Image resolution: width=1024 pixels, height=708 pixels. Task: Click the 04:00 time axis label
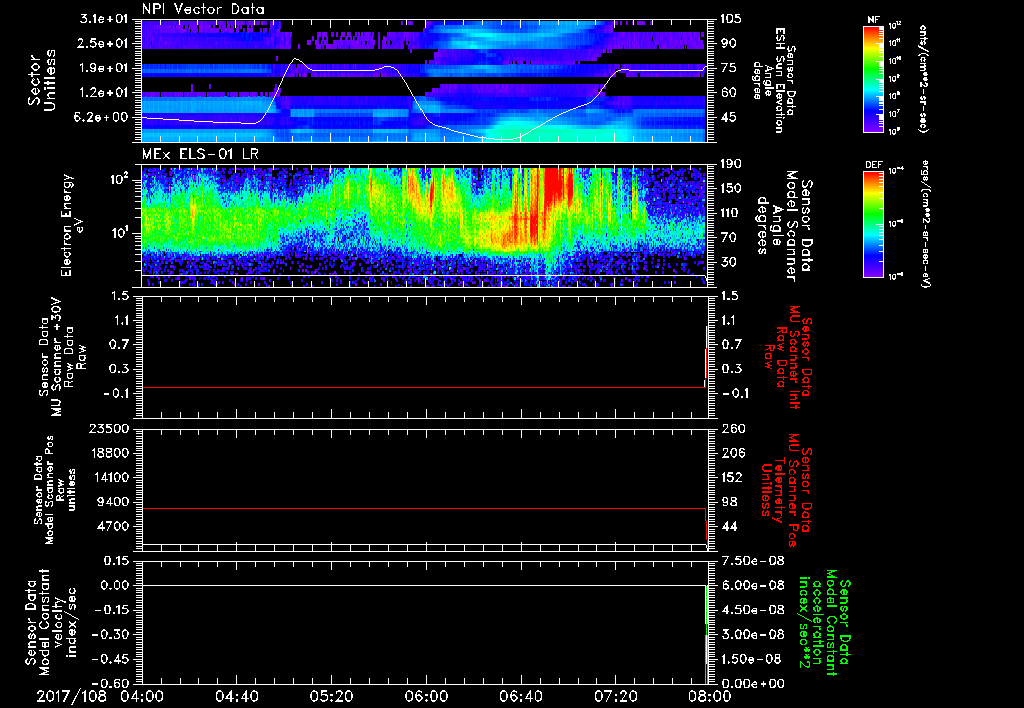click(142, 694)
